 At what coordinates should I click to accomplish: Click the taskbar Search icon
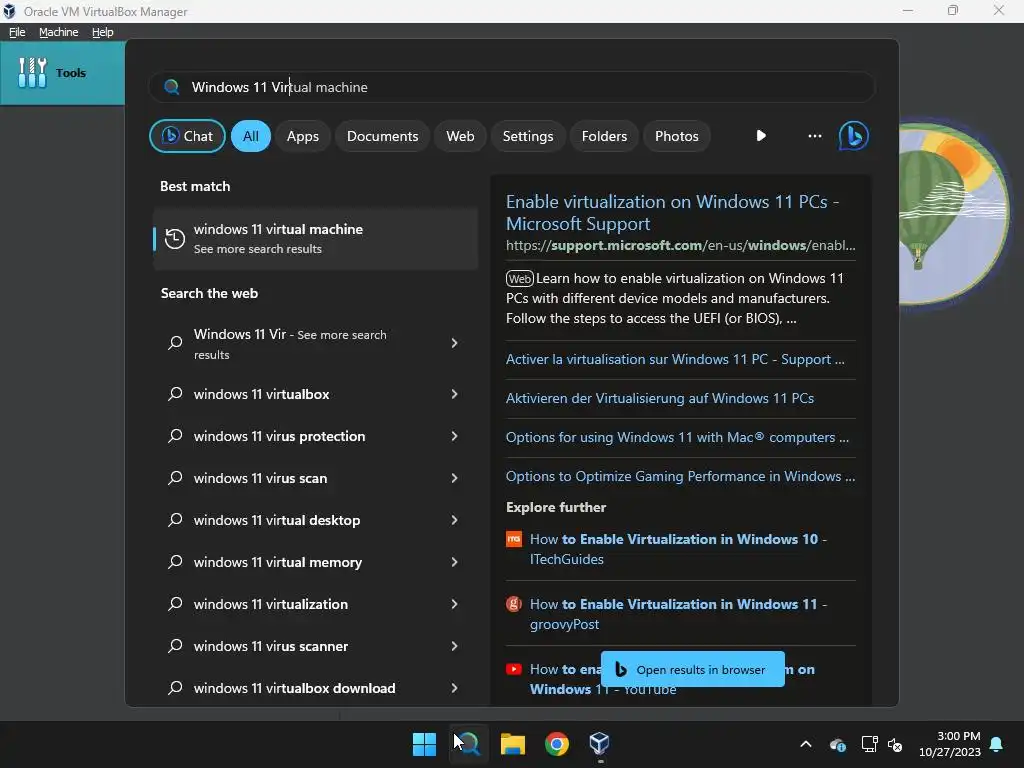point(468,744)
